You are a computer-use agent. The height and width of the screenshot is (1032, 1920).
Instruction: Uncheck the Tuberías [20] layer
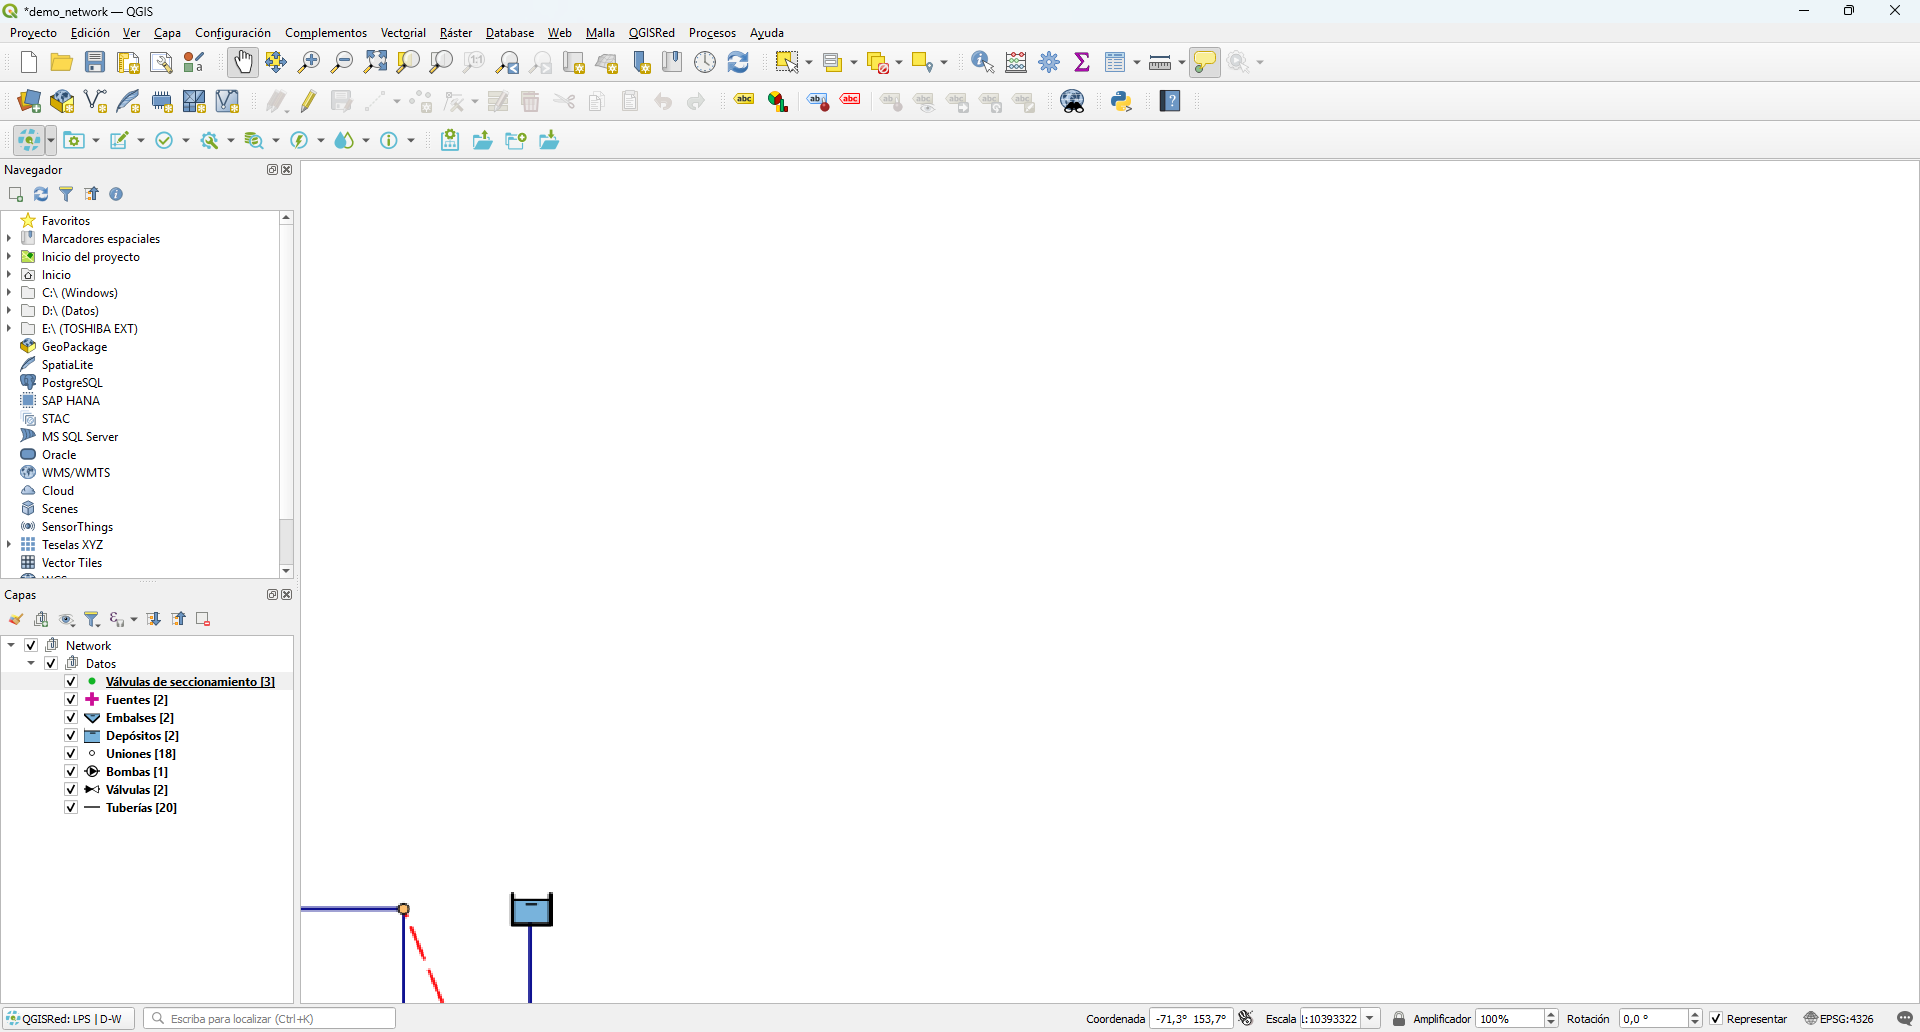pyautogui.click(x=71, y=808)
